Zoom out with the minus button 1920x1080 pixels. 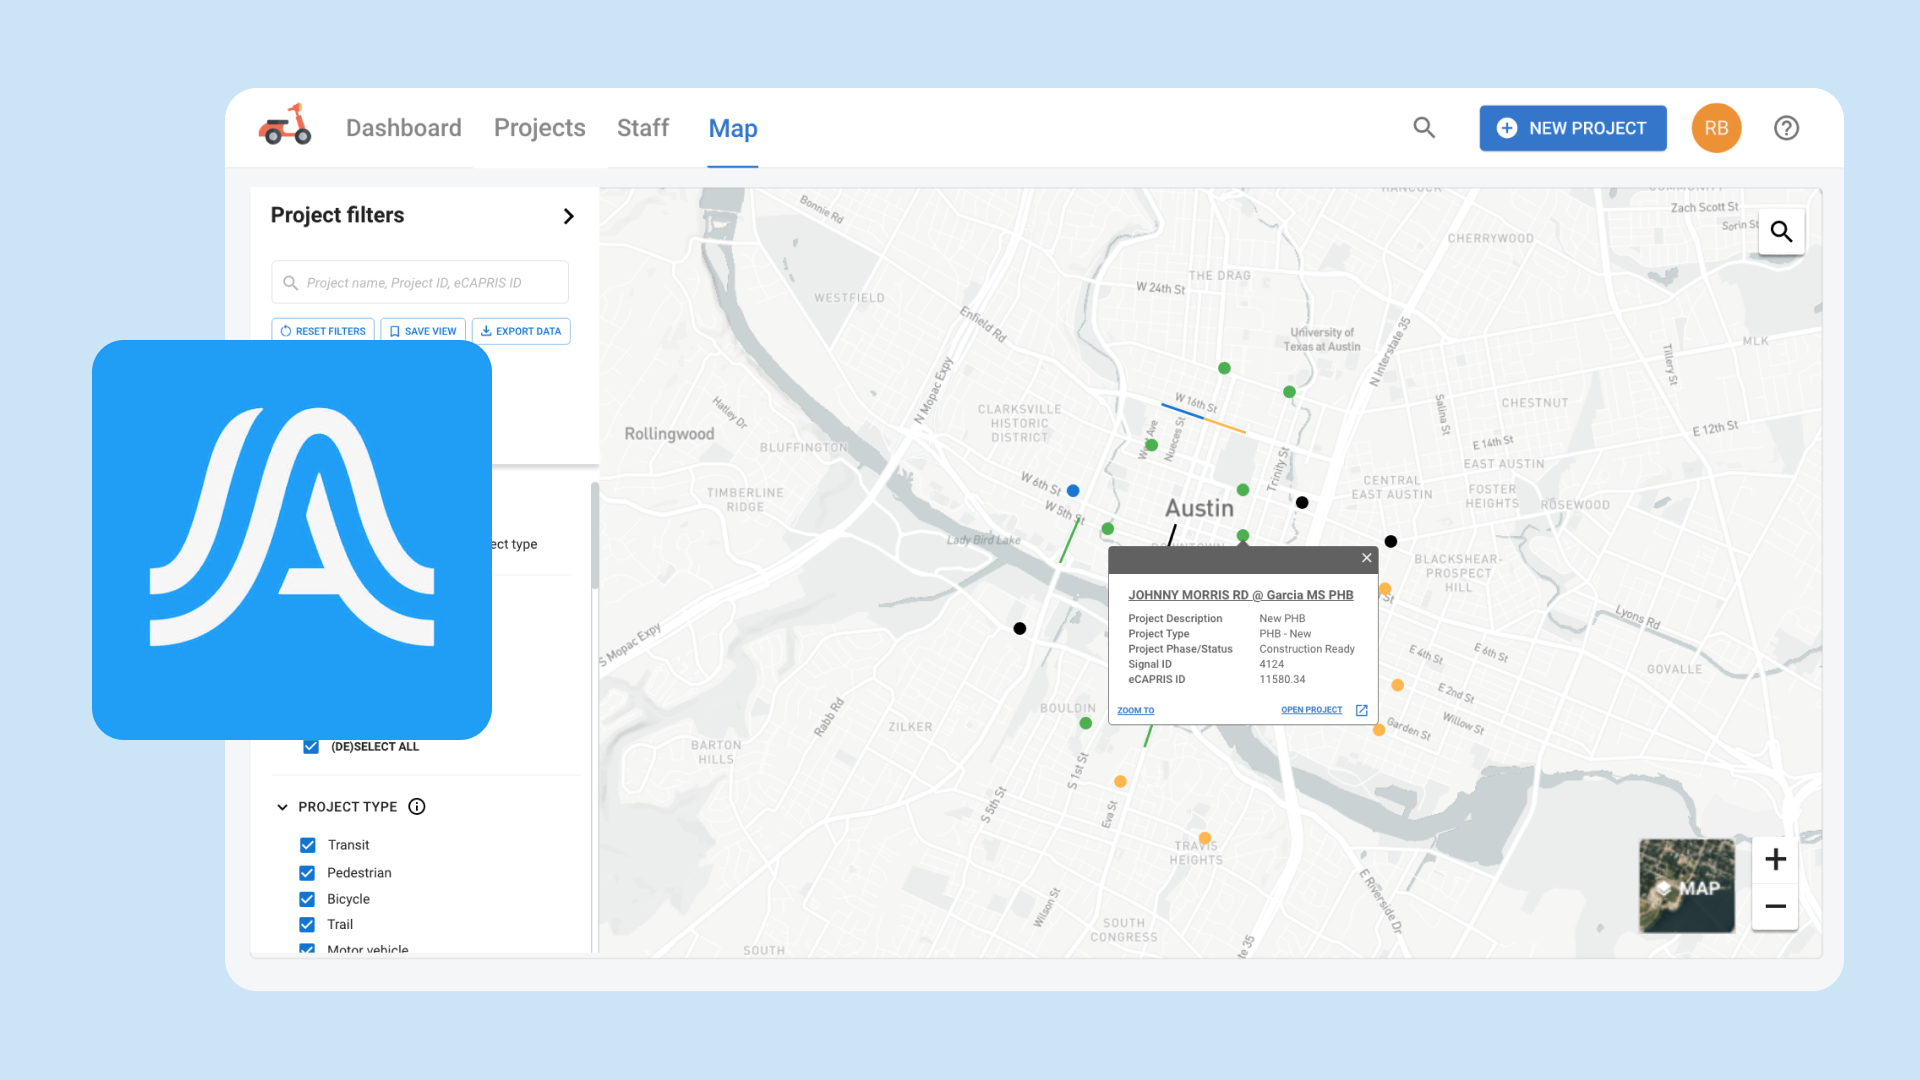pos(1775,906)
